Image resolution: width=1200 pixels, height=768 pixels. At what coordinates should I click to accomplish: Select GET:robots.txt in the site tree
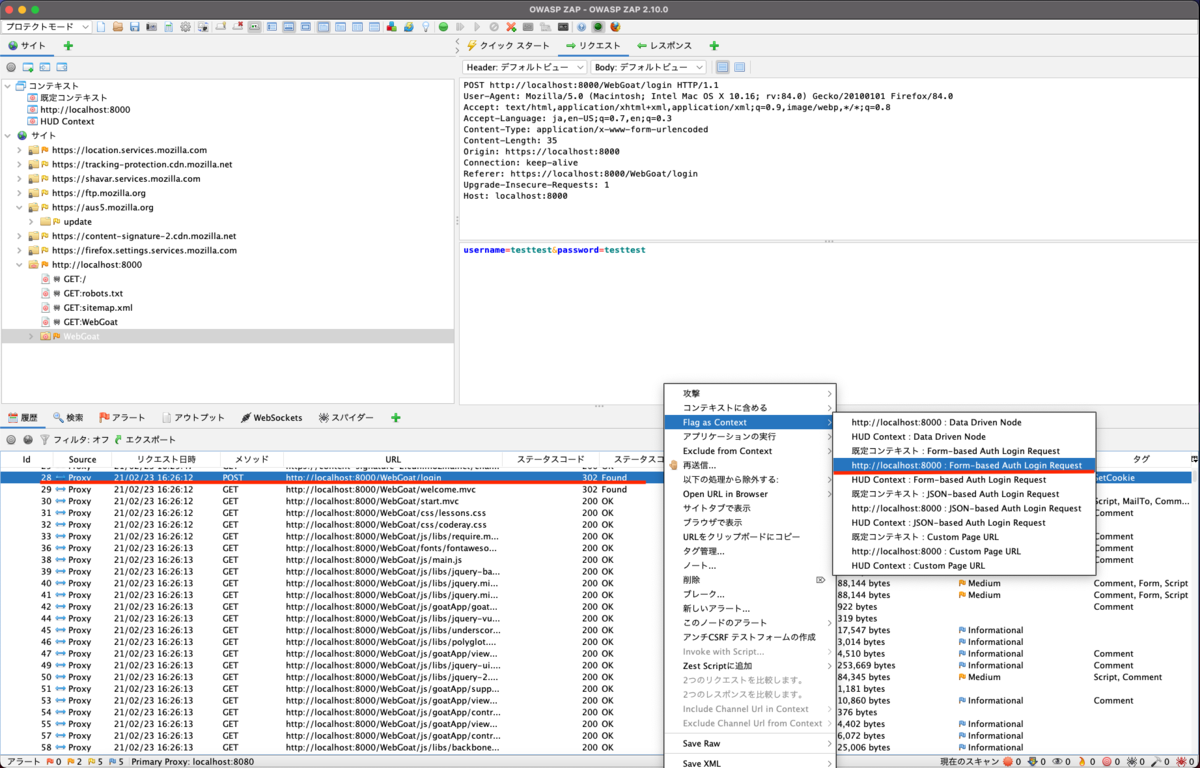coord(92,293)
